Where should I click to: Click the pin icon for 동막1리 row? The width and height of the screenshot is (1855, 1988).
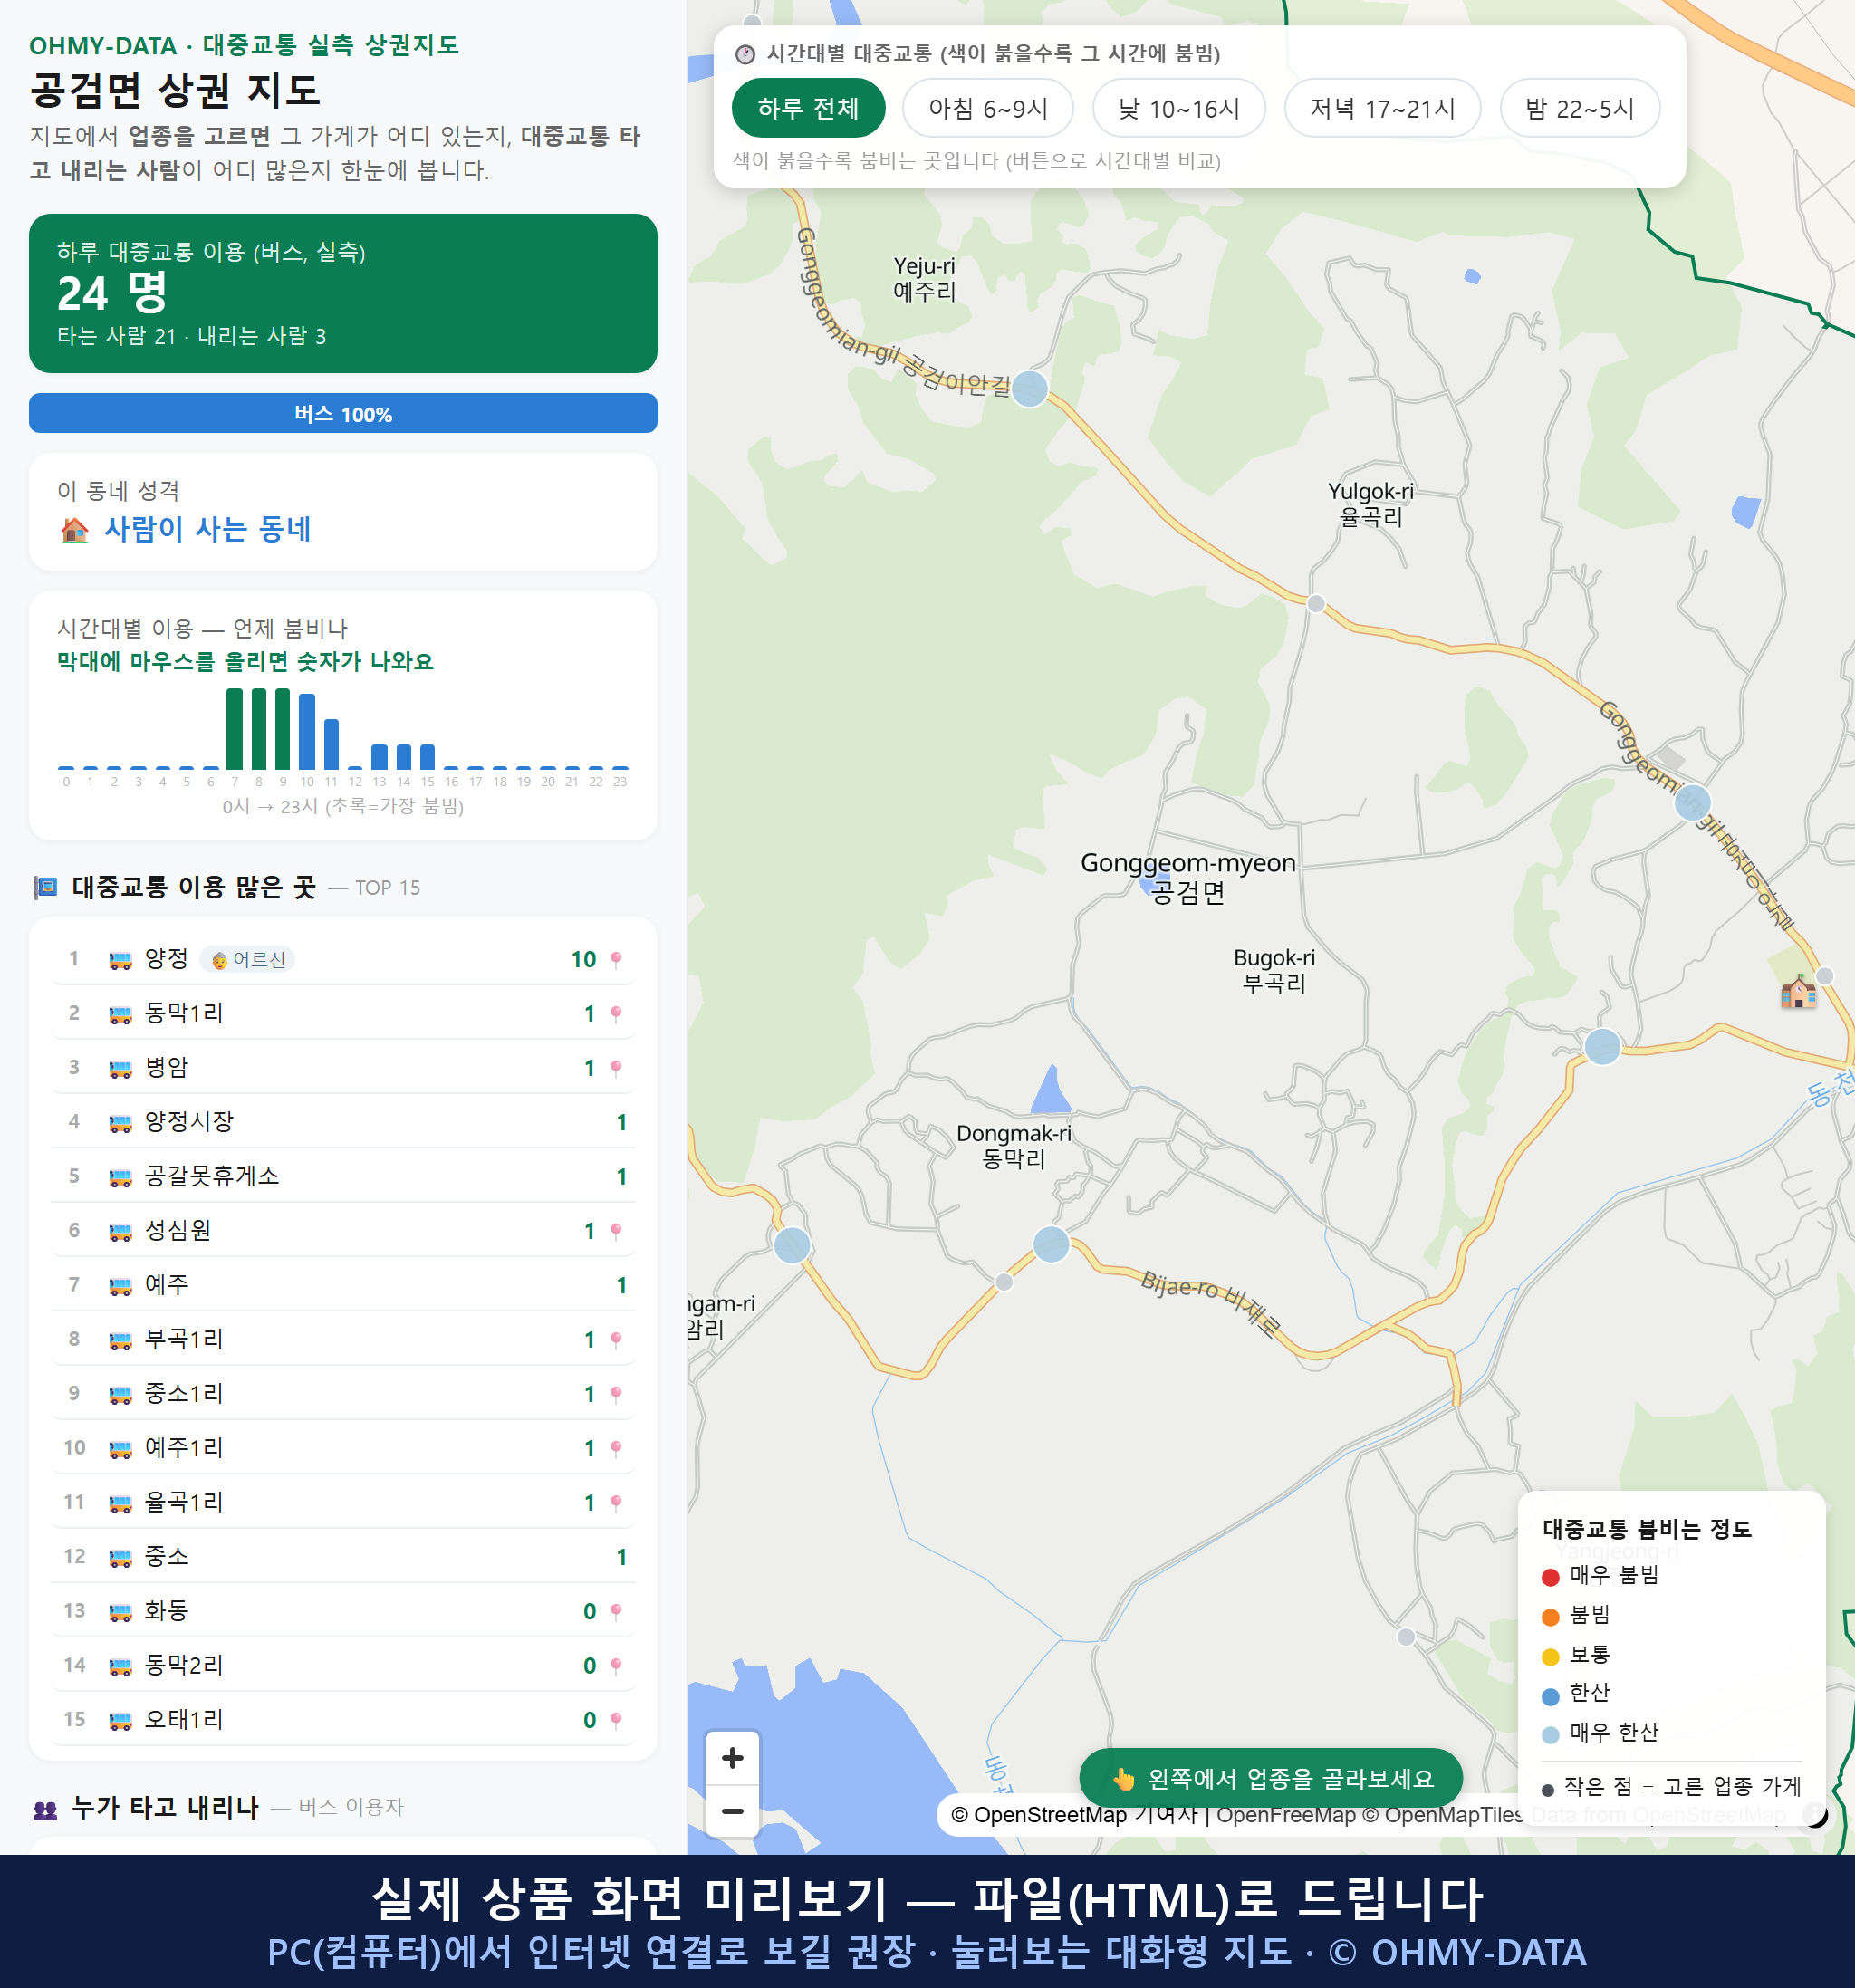pyautogui.click(x=616, y=1014)
